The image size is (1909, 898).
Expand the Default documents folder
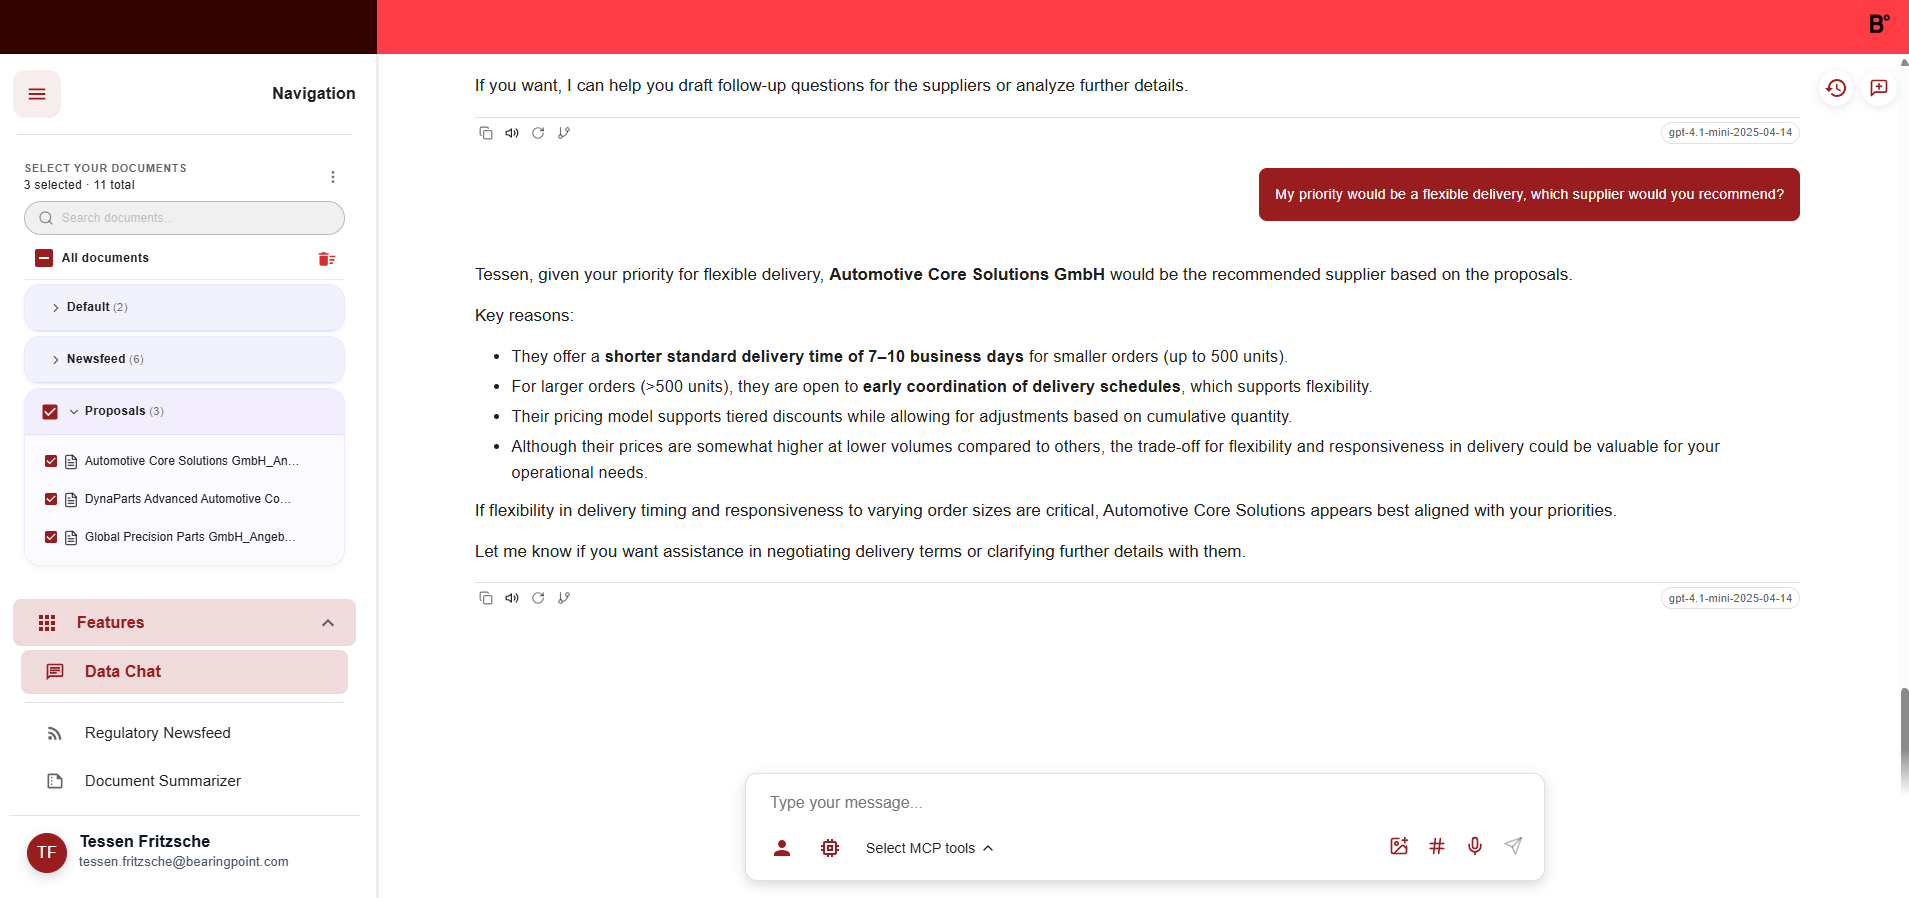tap(56, 308)
